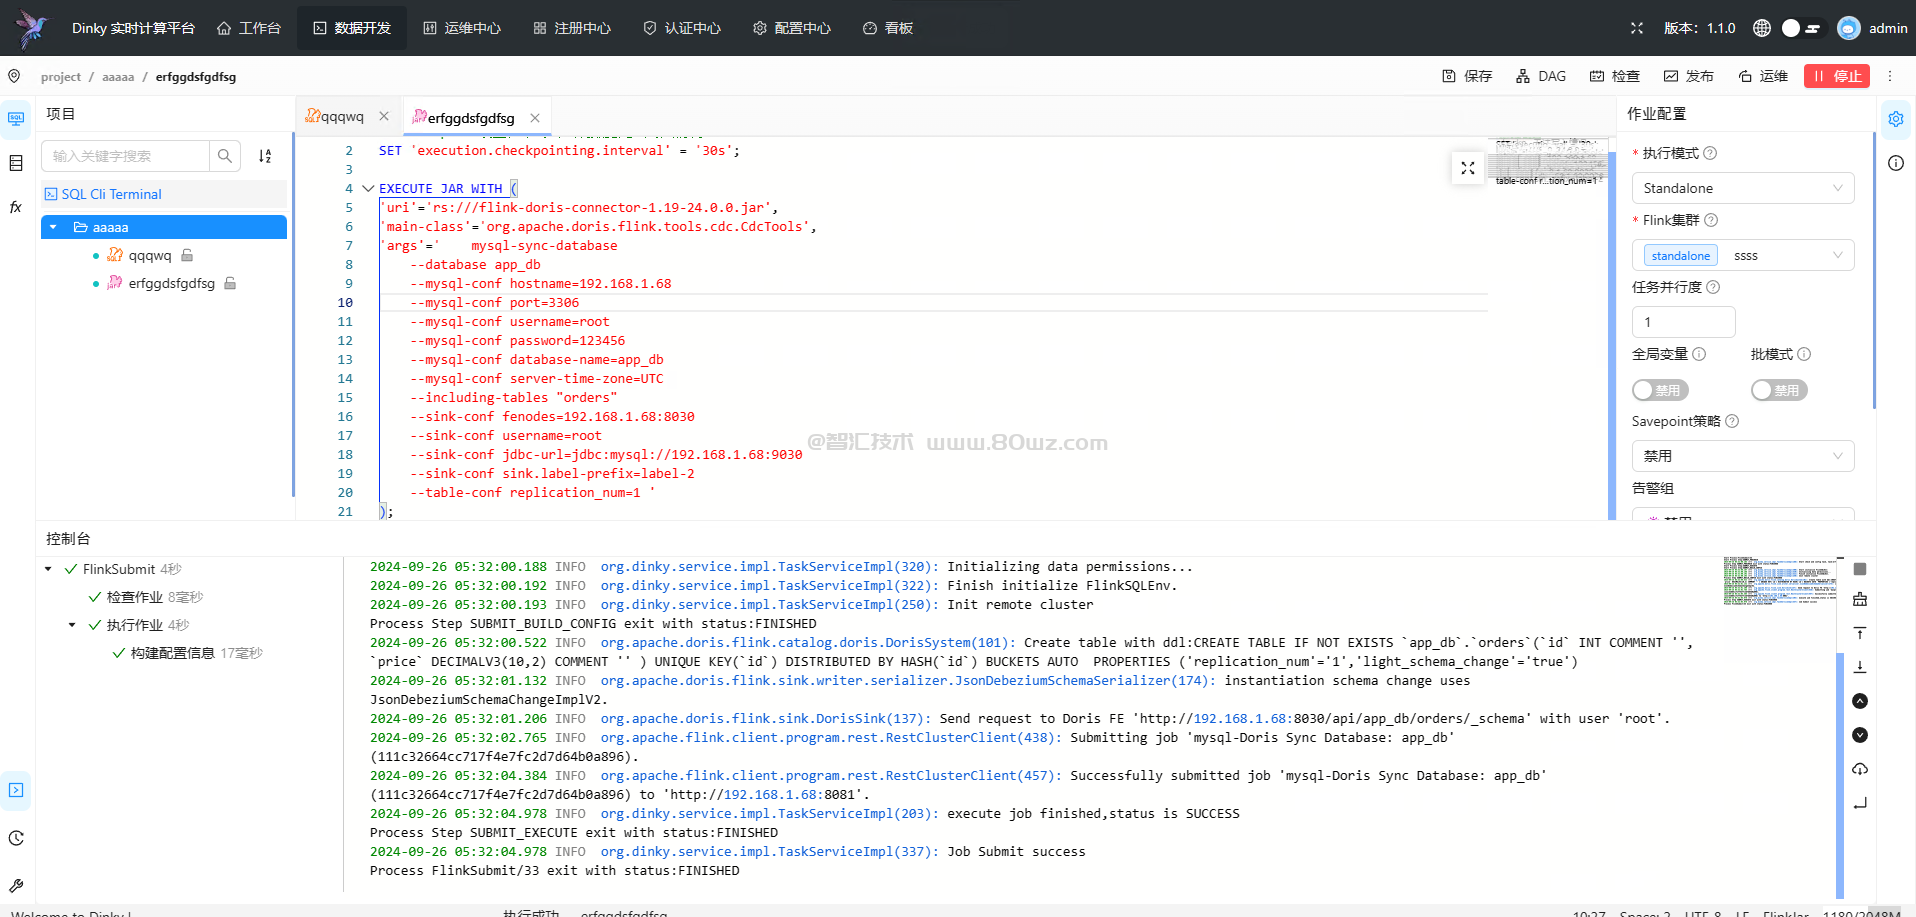The width and height of the screenshot is (1916, 917).
Task: Click 保存 save button
Action: click(x=1467, y=76)
